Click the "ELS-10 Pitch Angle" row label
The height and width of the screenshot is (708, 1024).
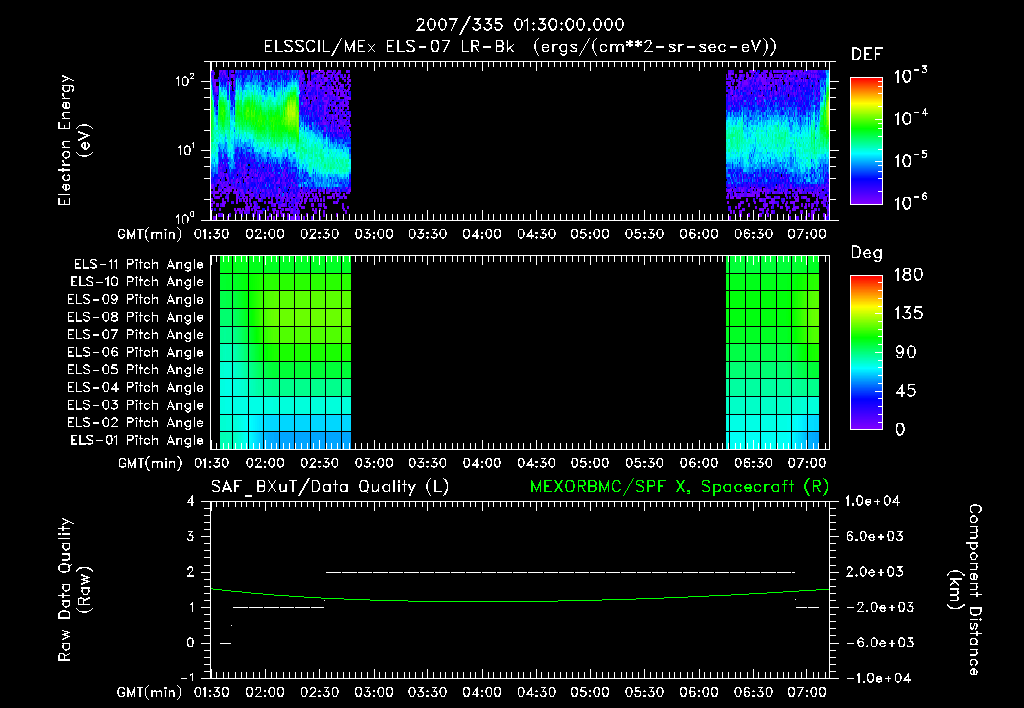tap(137, 283)
